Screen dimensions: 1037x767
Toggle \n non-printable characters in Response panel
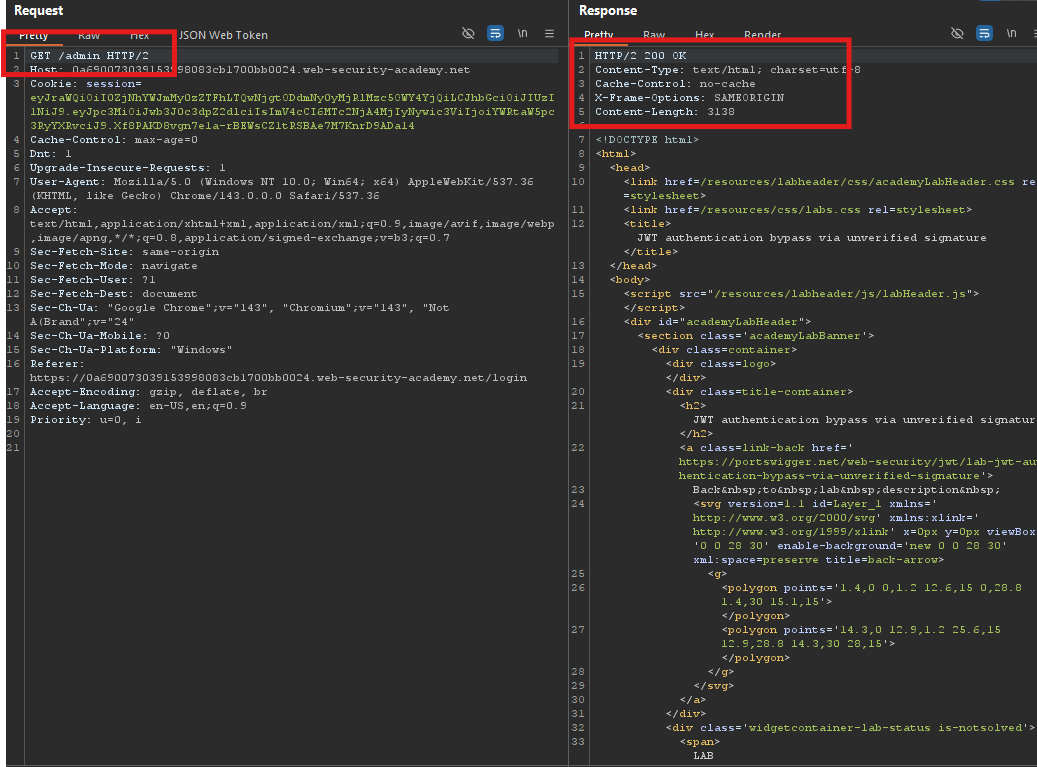point(1011,33)
